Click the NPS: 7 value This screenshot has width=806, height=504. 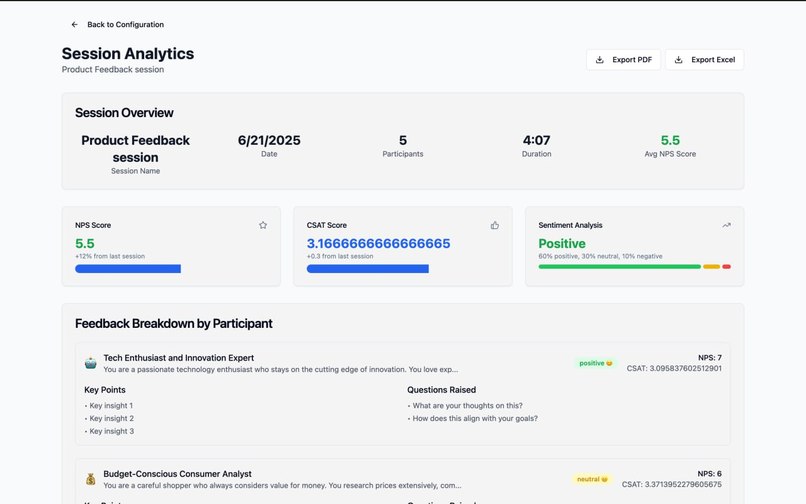point(710,357)
